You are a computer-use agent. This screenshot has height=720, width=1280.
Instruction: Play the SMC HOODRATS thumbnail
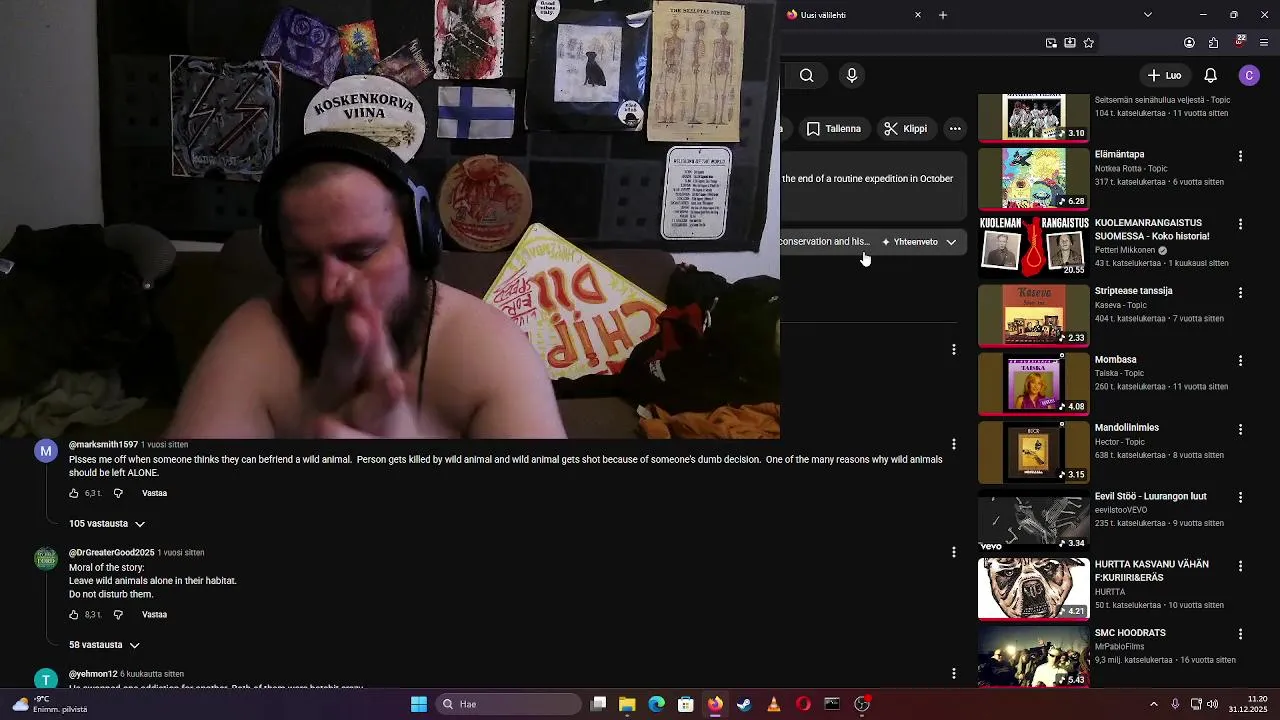[x=1034, y=656]
